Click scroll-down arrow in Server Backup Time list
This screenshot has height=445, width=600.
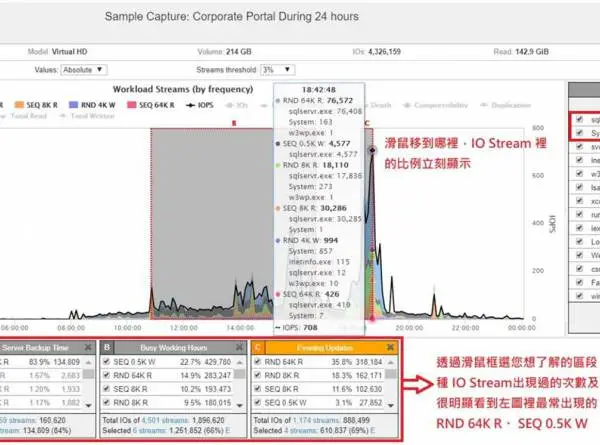(x=88, y=405)
